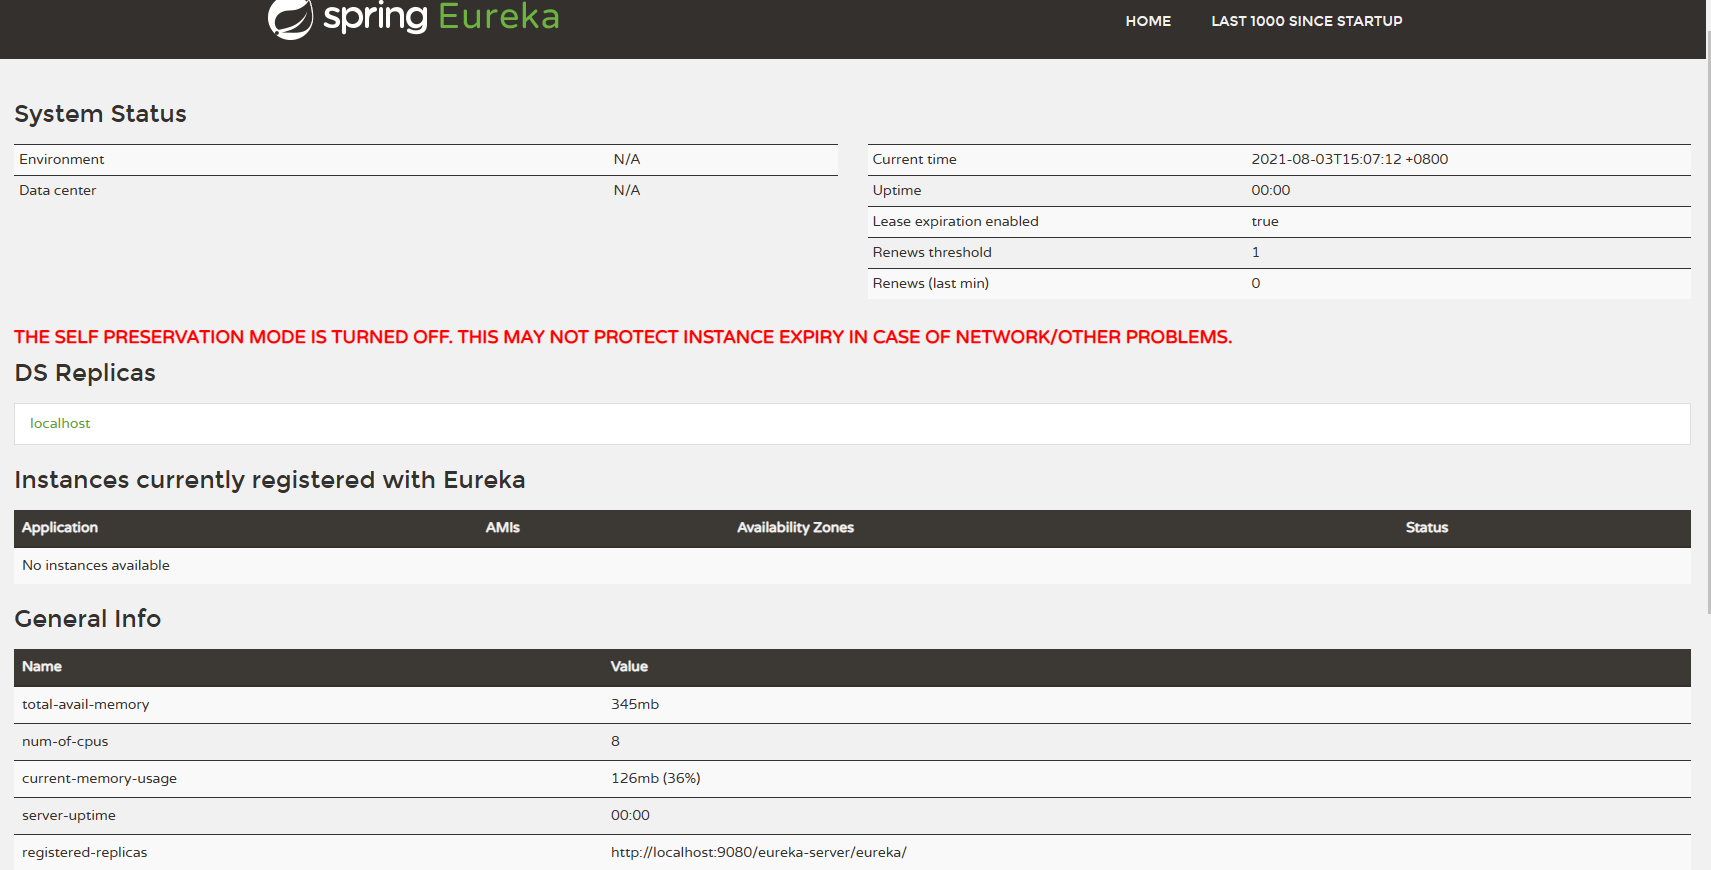The height and width of the screenshot is (870, 1711).
Task: Select the server-uptime row name
Action: coord(69,815)
